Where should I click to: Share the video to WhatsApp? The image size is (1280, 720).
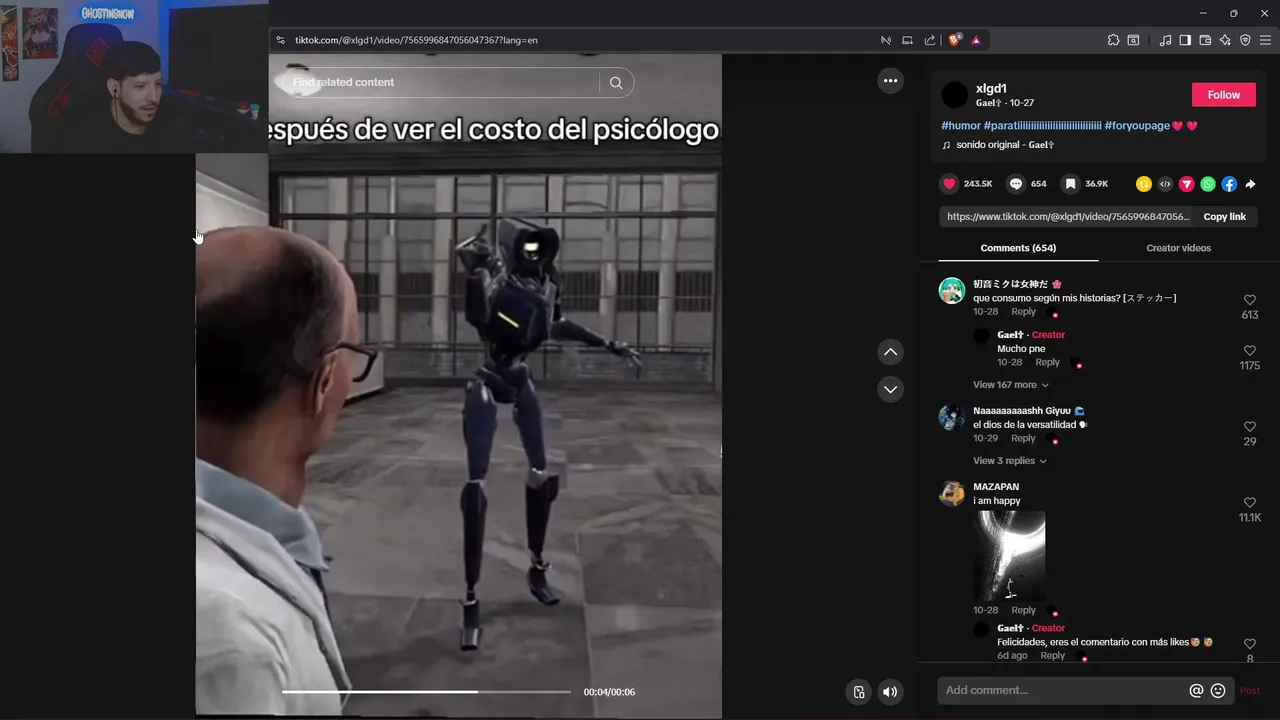point(1208,184)
